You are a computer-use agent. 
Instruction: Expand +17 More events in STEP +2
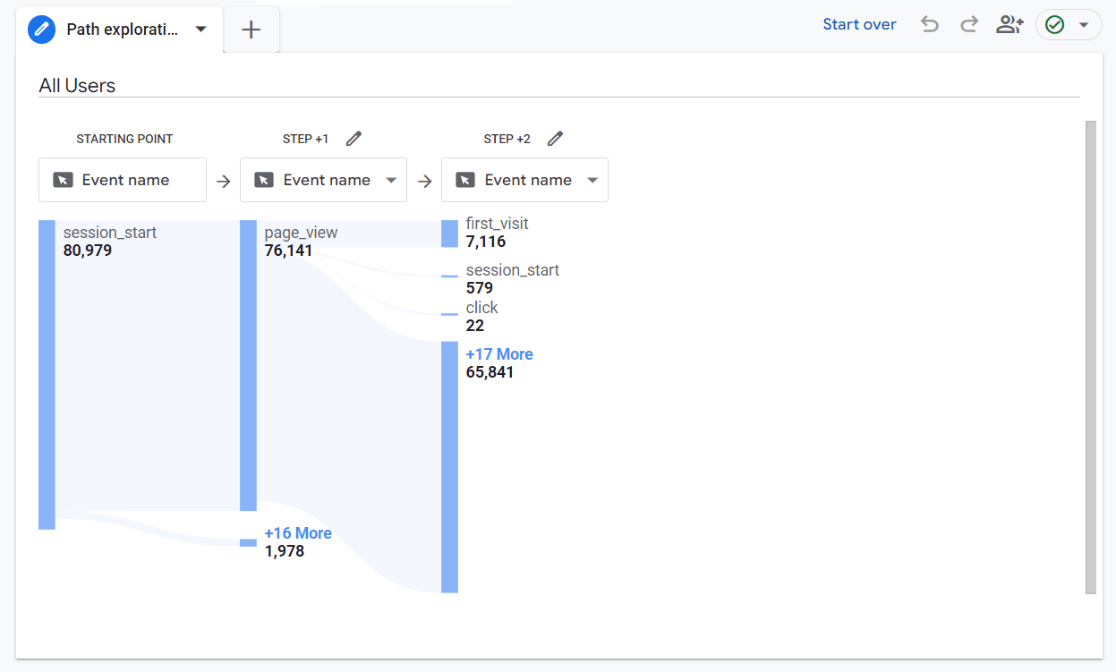click(x=499, y=354)
